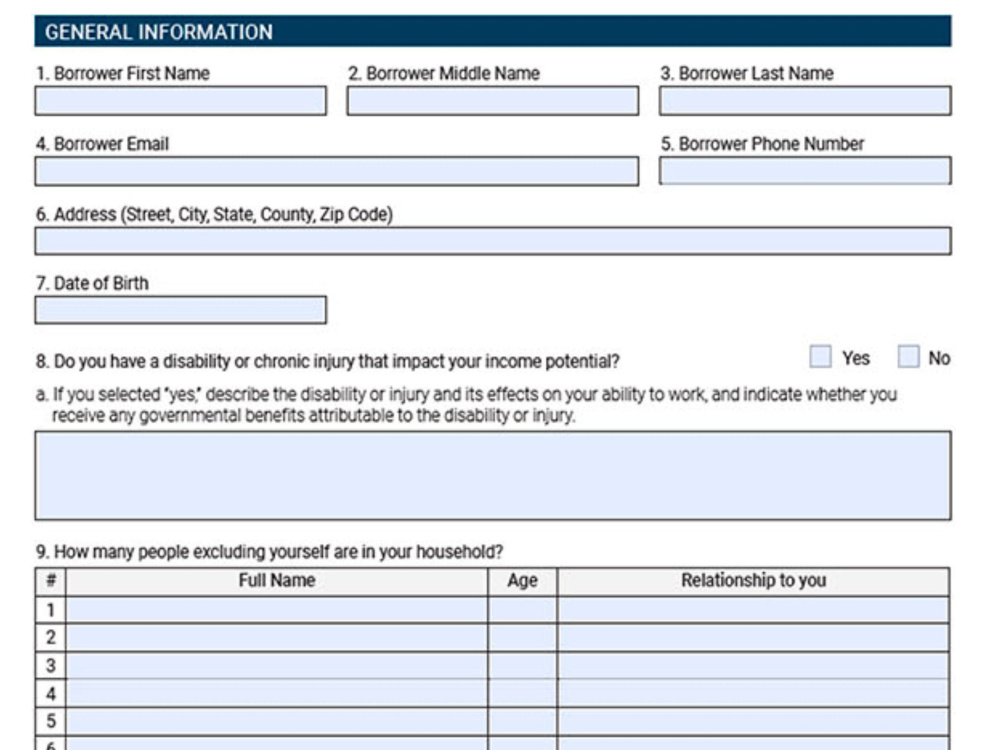Select the Address input field
The width and height of the screenshot is (1000, 750).
point(490,240)
